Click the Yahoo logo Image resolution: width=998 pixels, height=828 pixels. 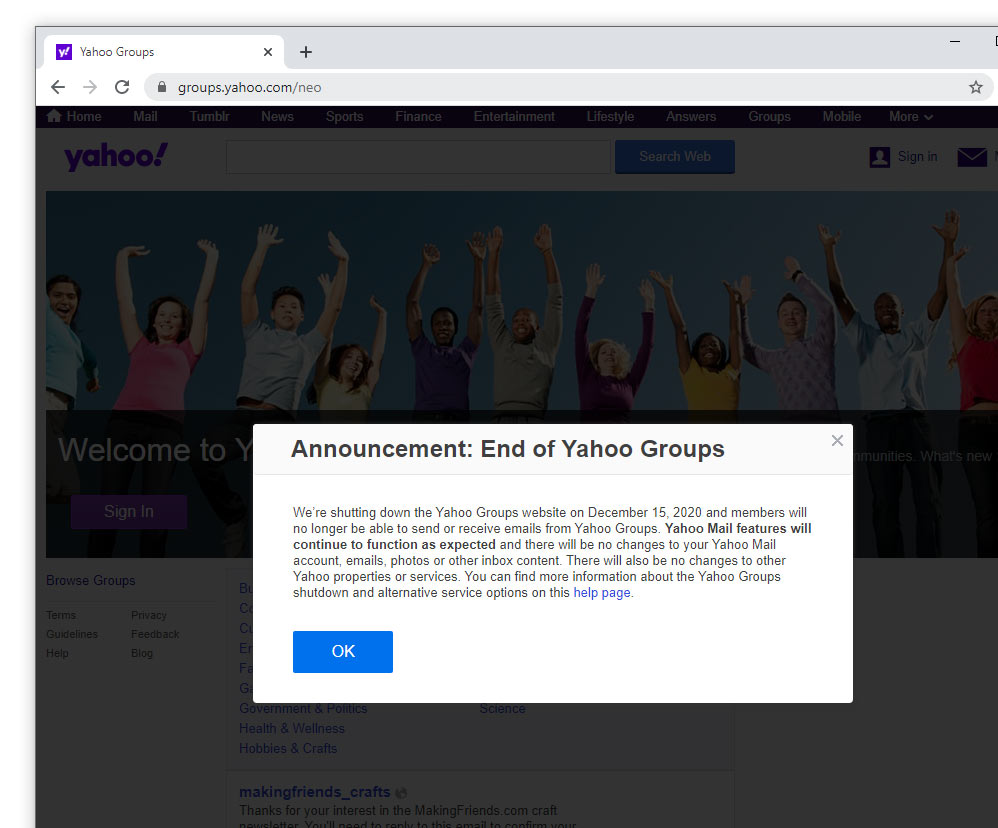point(116,157)
